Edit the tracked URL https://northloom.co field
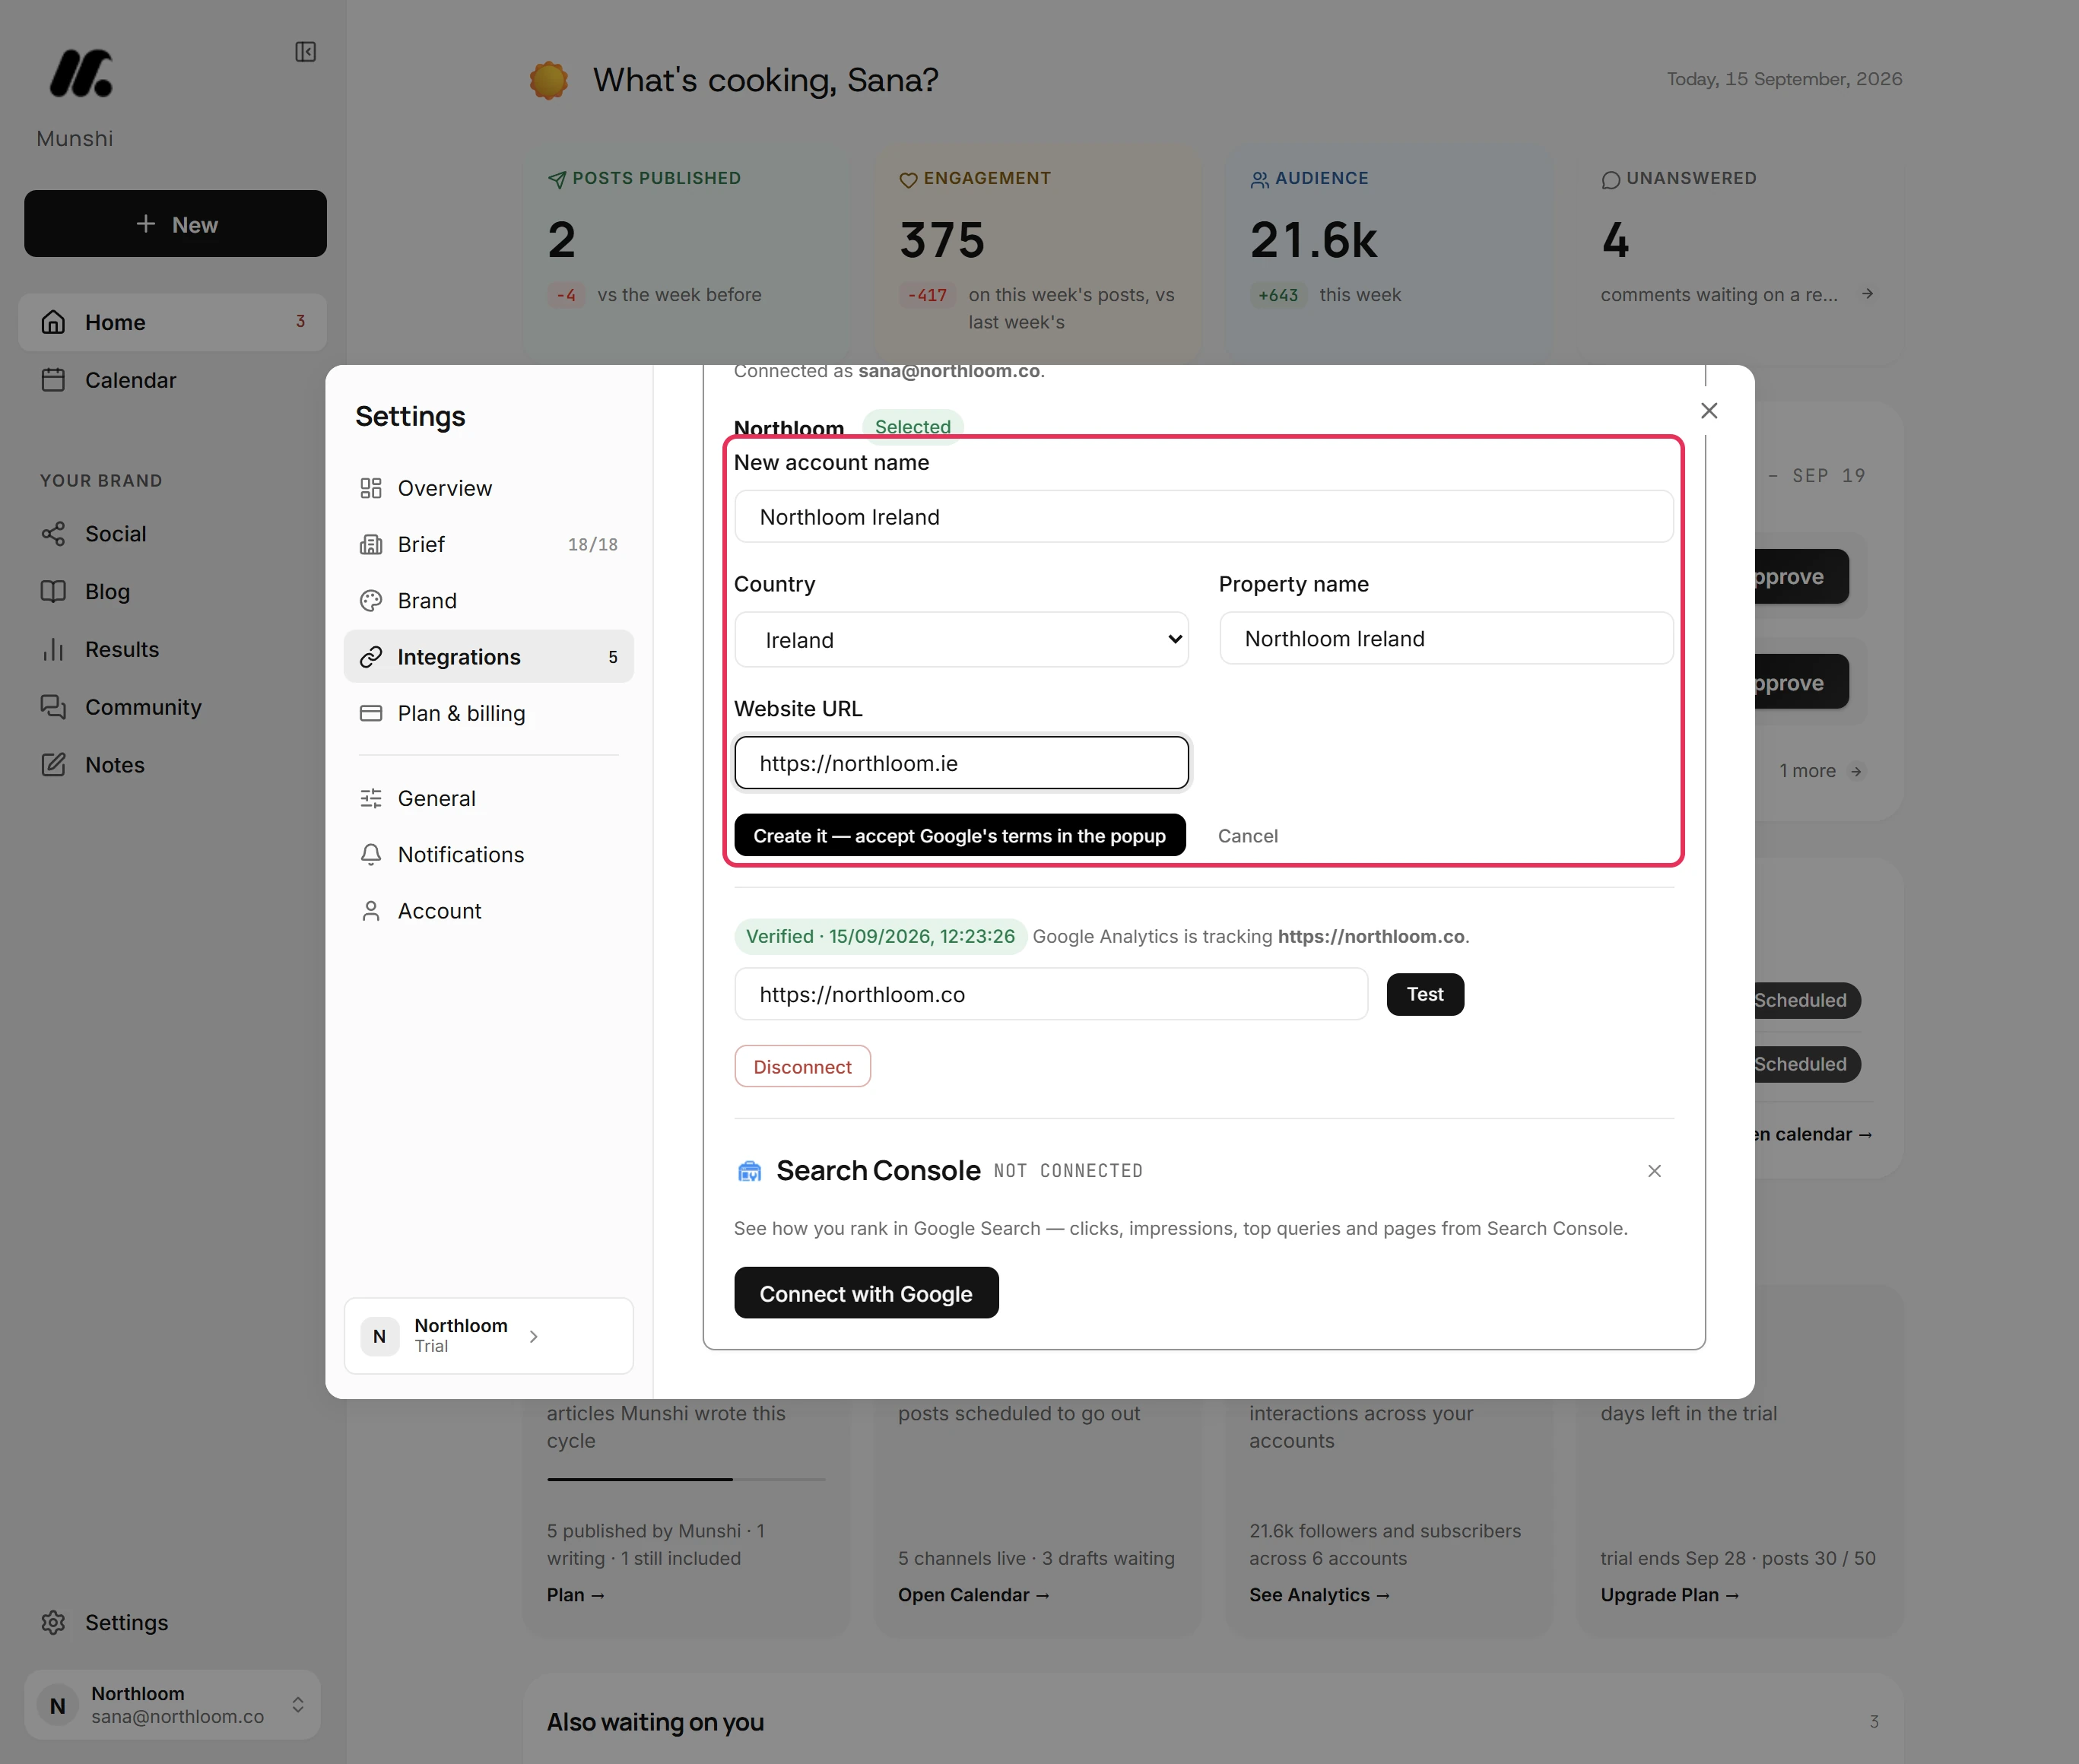The height and width of the screenshot is (1764, 2079). [x=1050, y=995]
